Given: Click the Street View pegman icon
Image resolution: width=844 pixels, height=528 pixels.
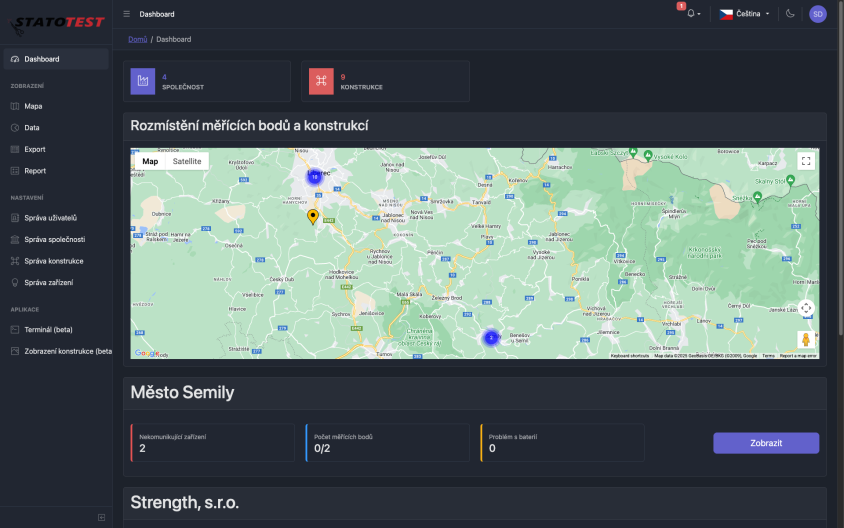Looking at the screenshot, I should click(806, 339).
